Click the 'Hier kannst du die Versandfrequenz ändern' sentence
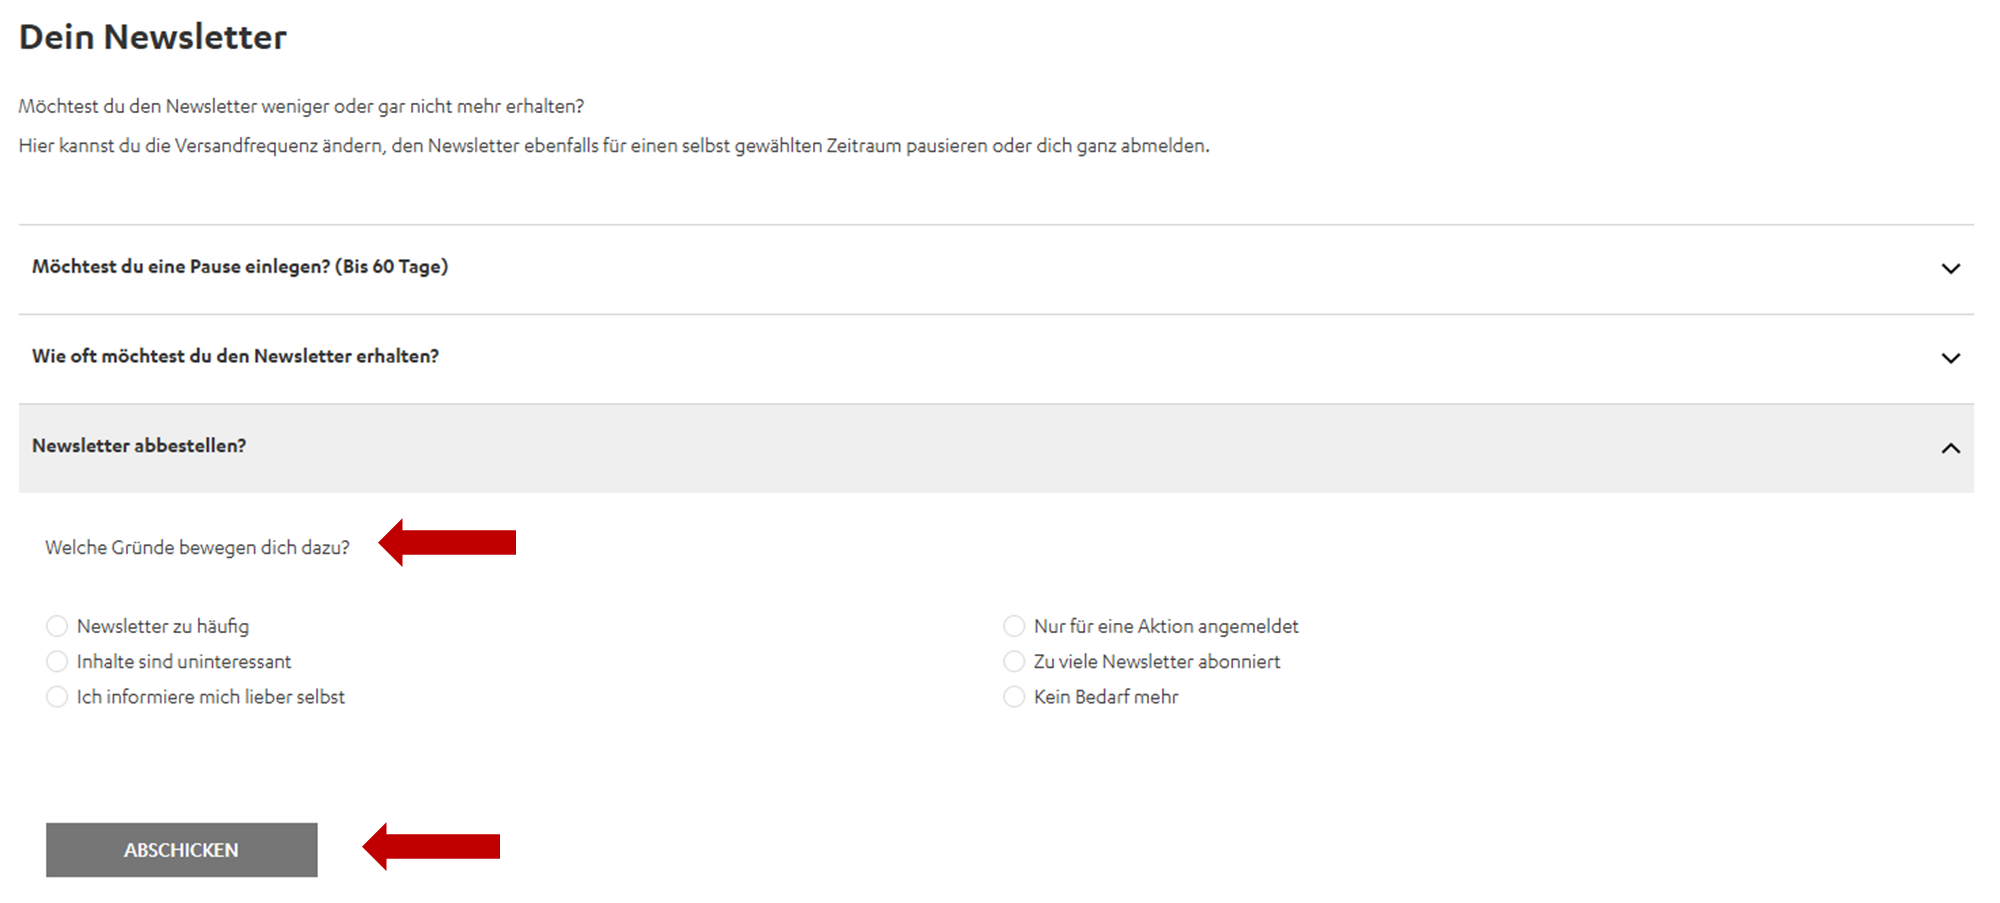 click(613, 146)
